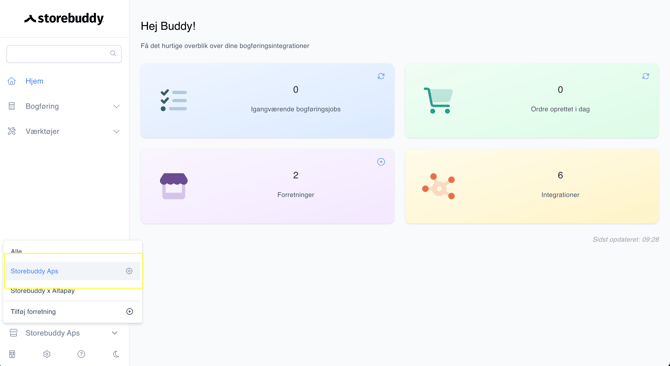Go to the Hjem page

click(x=34, y=81)
